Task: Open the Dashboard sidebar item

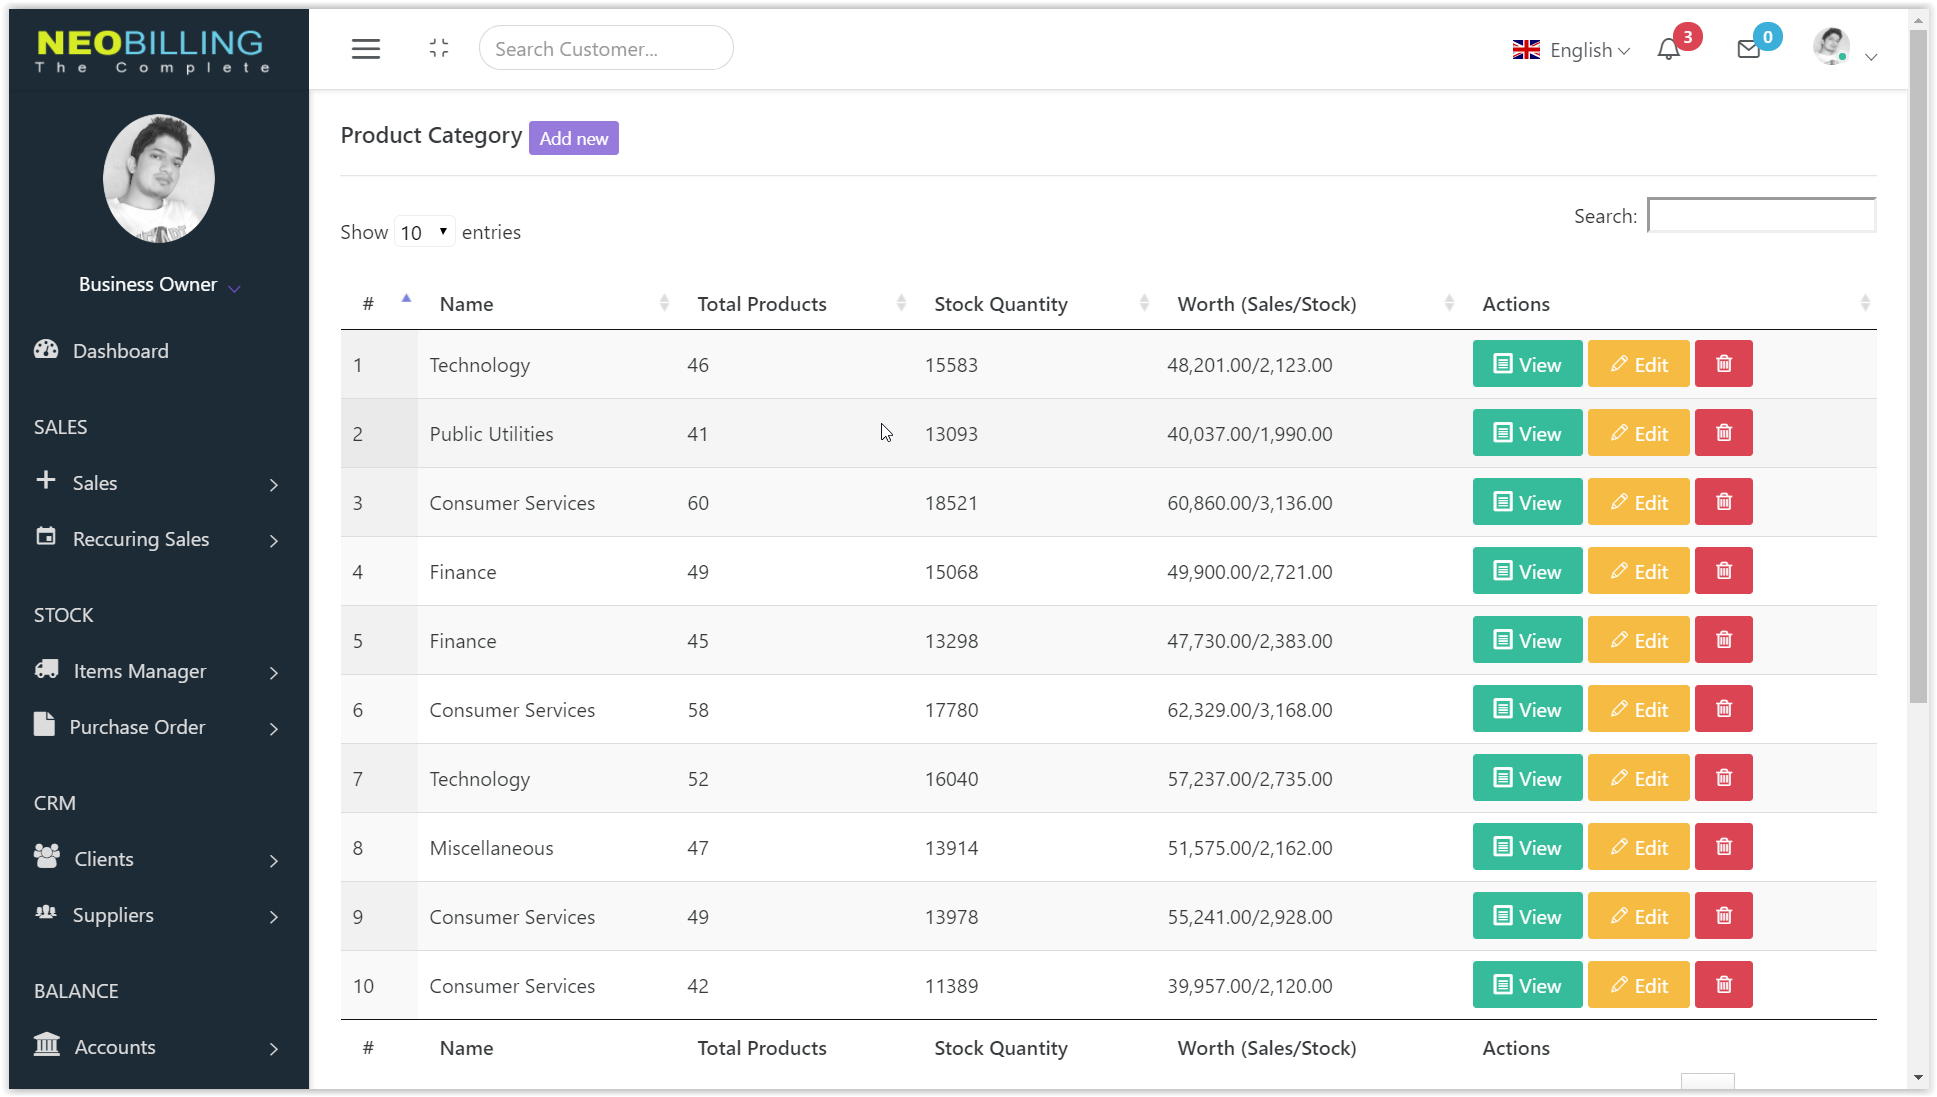Action: pos(120,351)
